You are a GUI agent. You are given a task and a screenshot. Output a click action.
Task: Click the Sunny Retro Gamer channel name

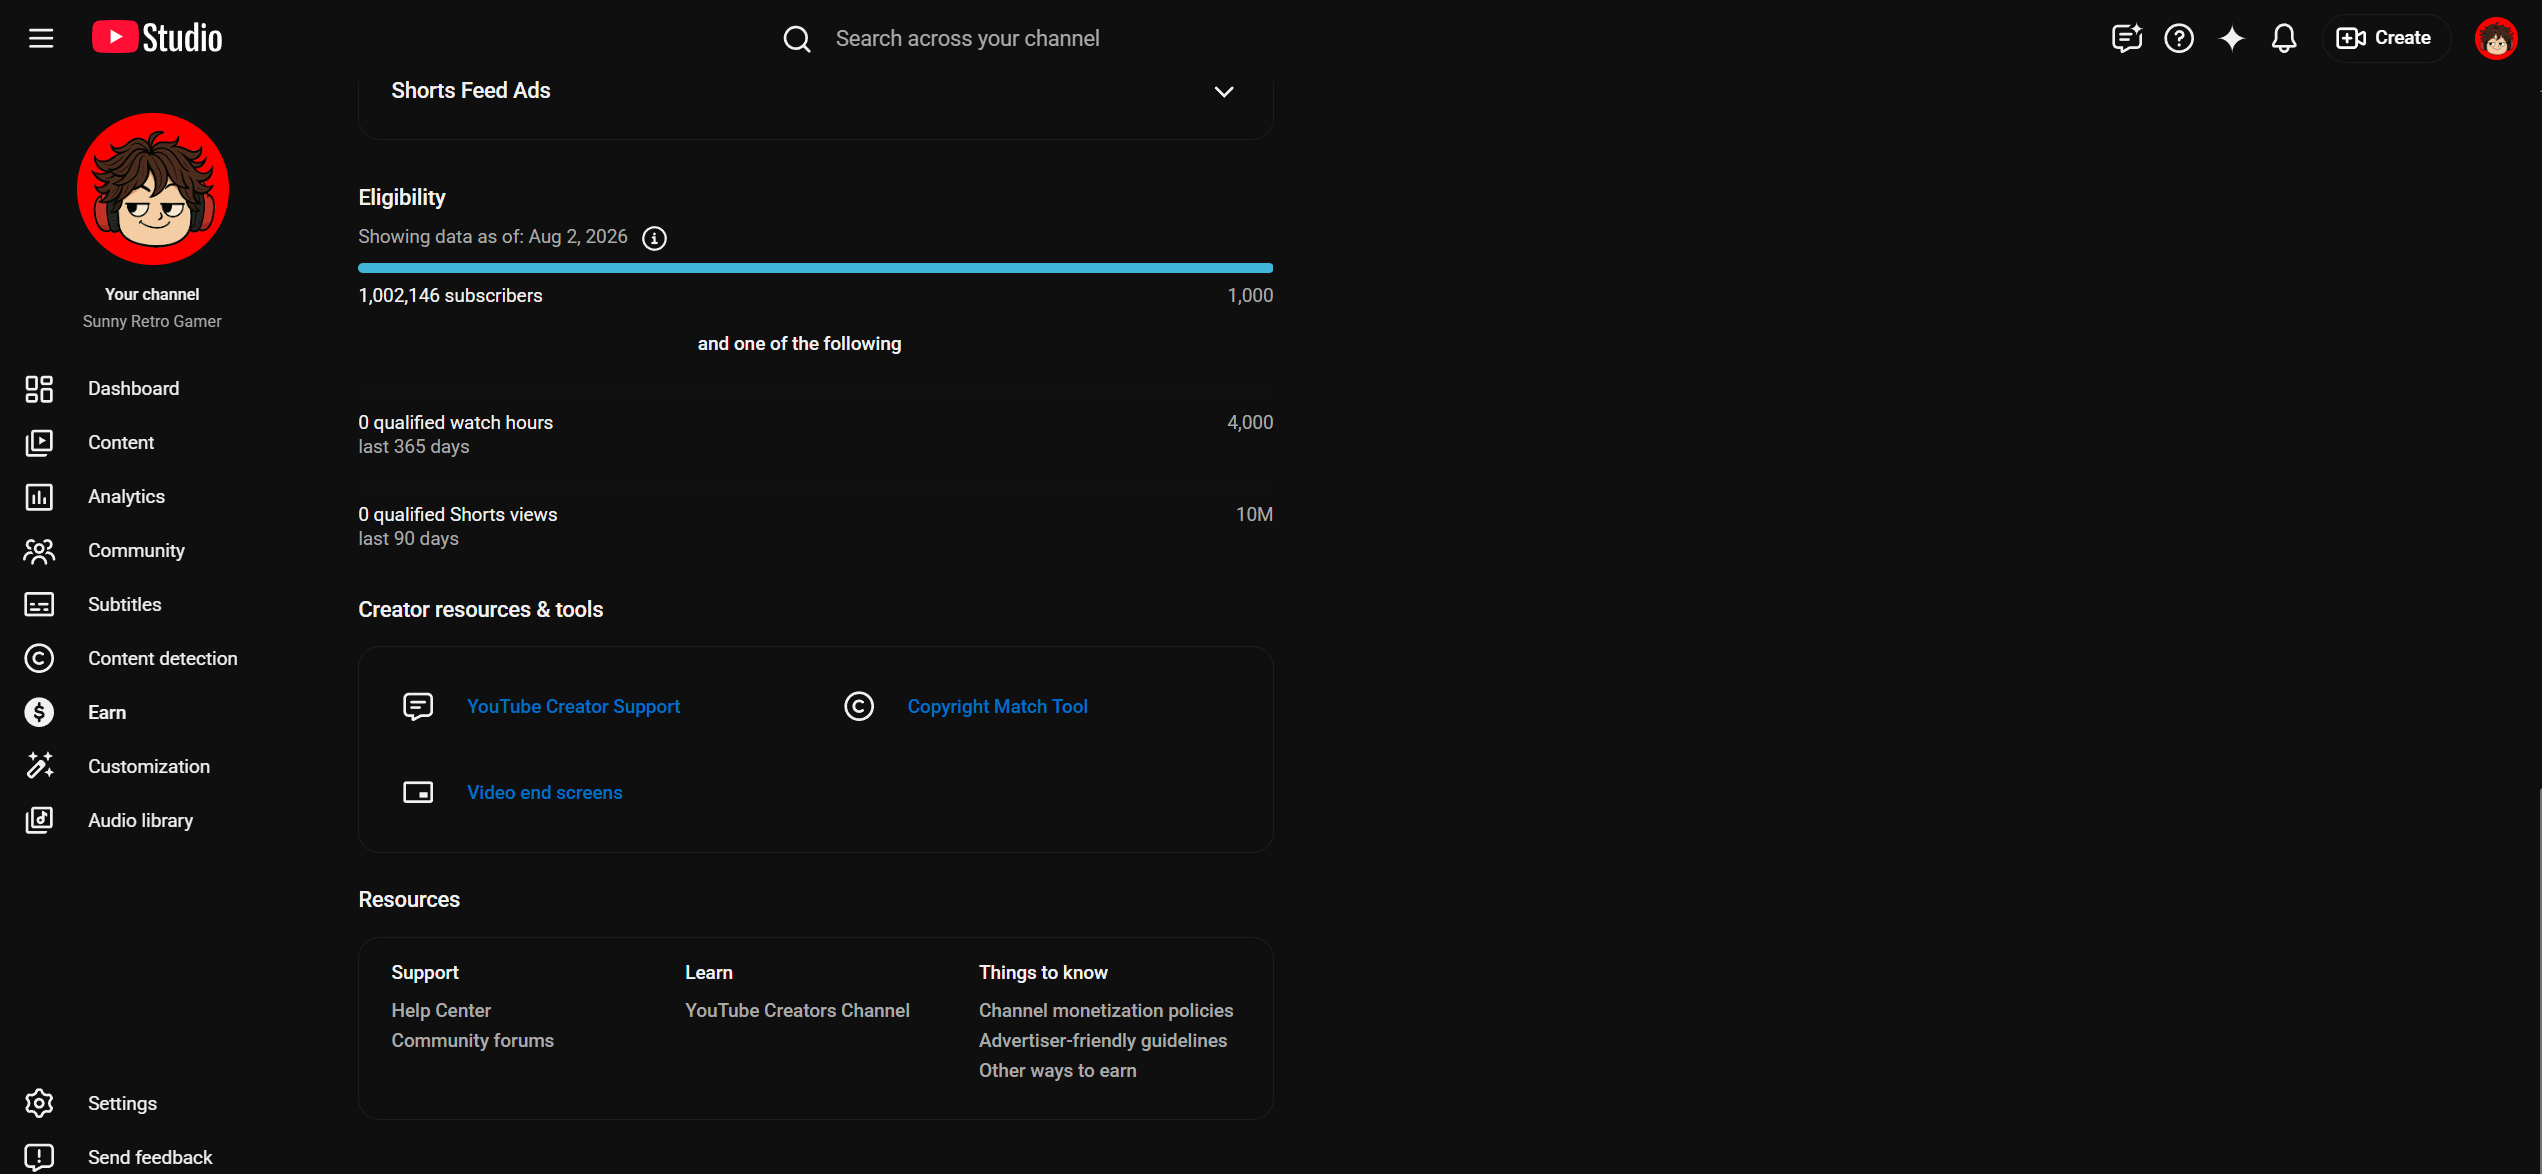[x=152, y=322]
